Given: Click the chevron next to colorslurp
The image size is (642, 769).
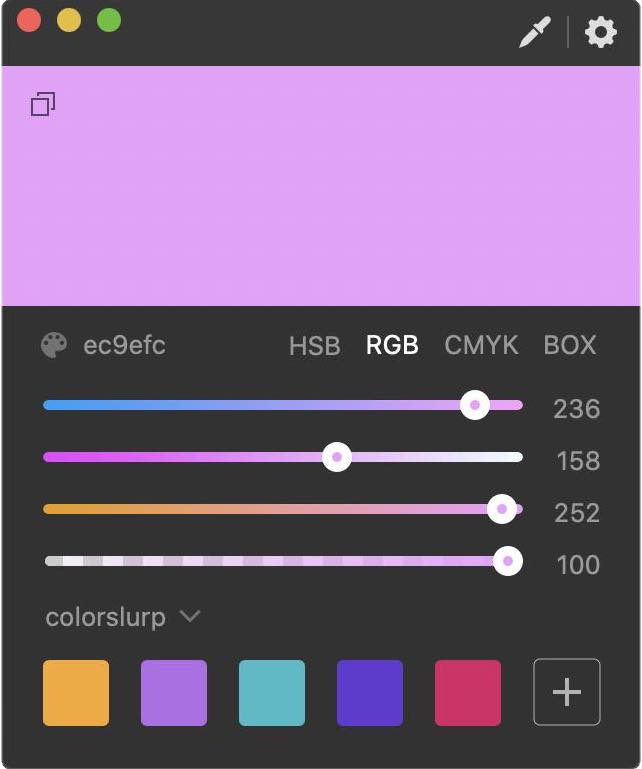Looking at the screenshot, I should point(190,617).
